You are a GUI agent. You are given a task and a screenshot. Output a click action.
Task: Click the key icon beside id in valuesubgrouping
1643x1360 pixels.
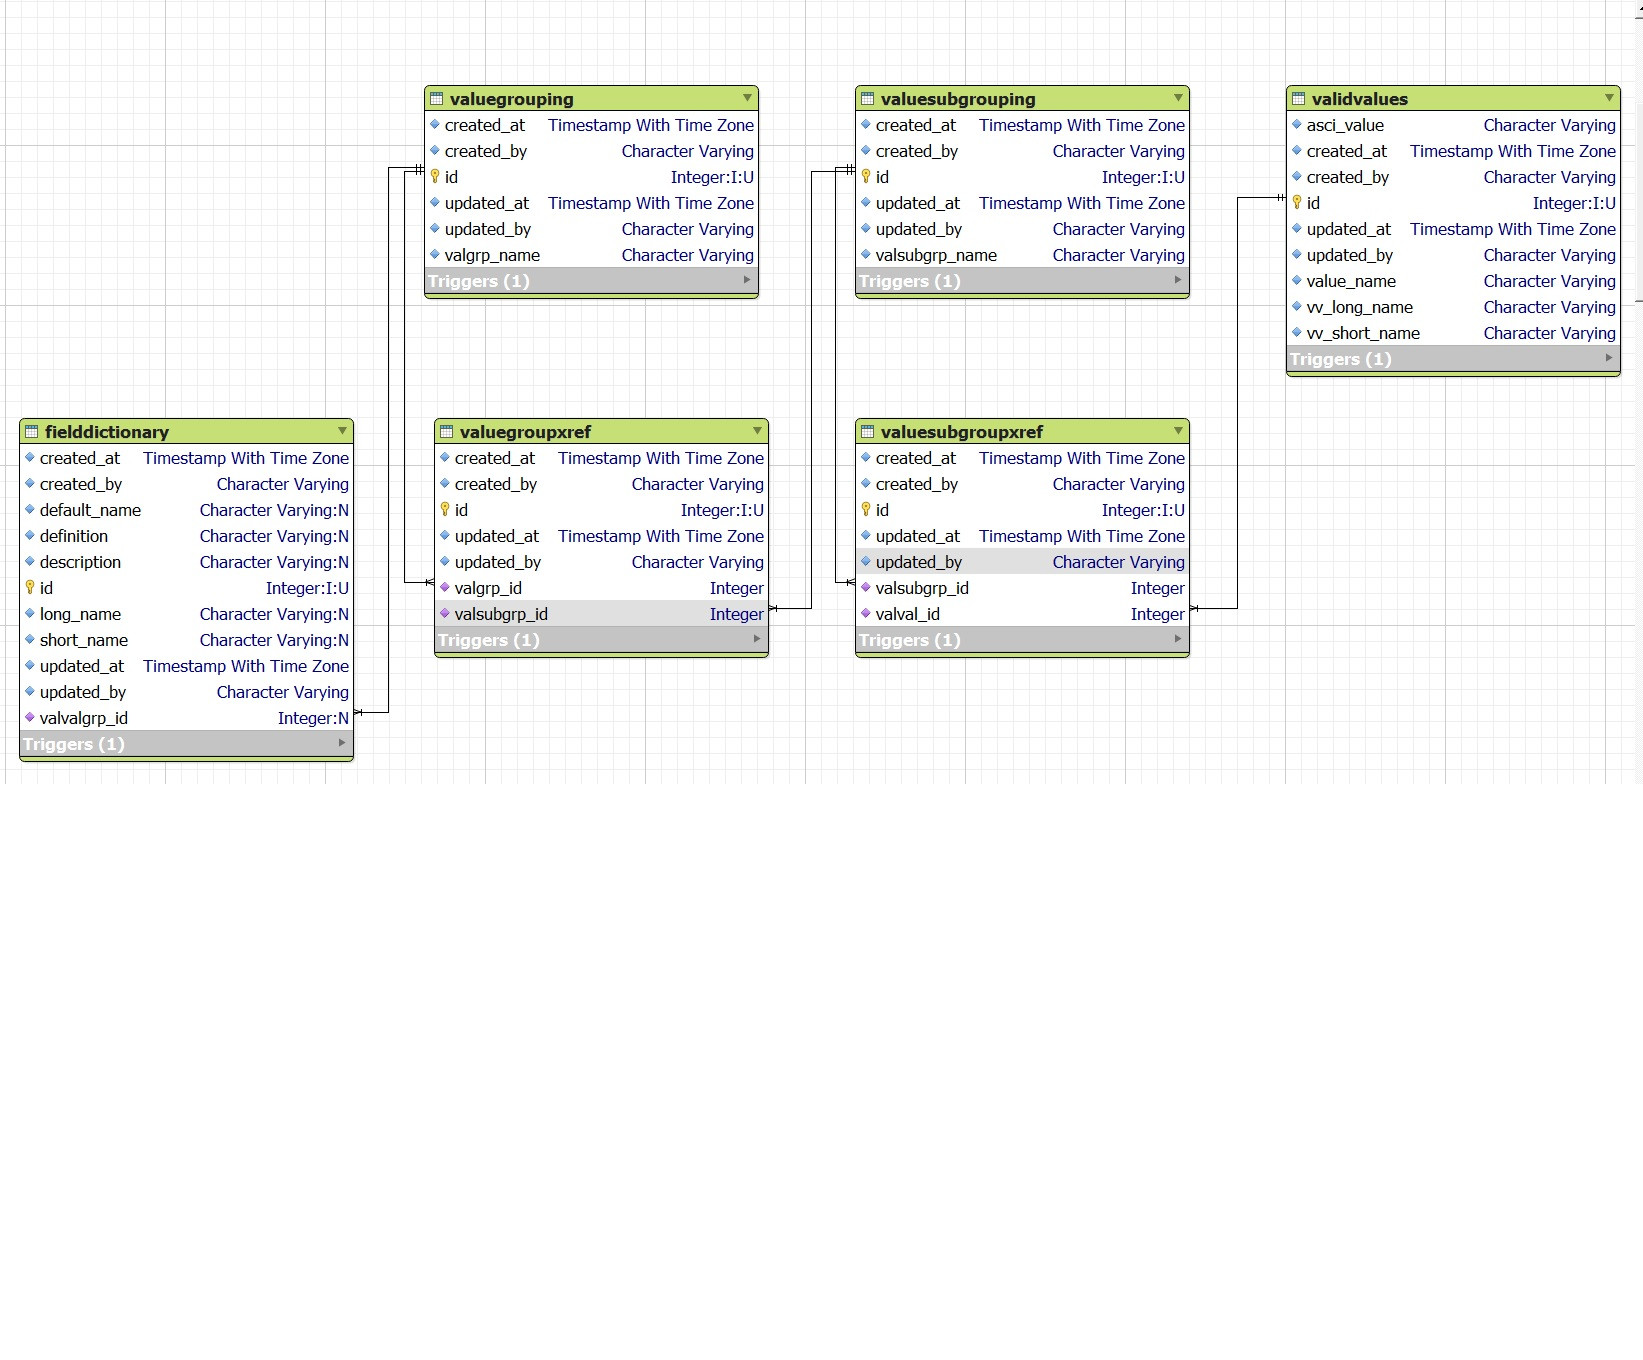point(865,177)
